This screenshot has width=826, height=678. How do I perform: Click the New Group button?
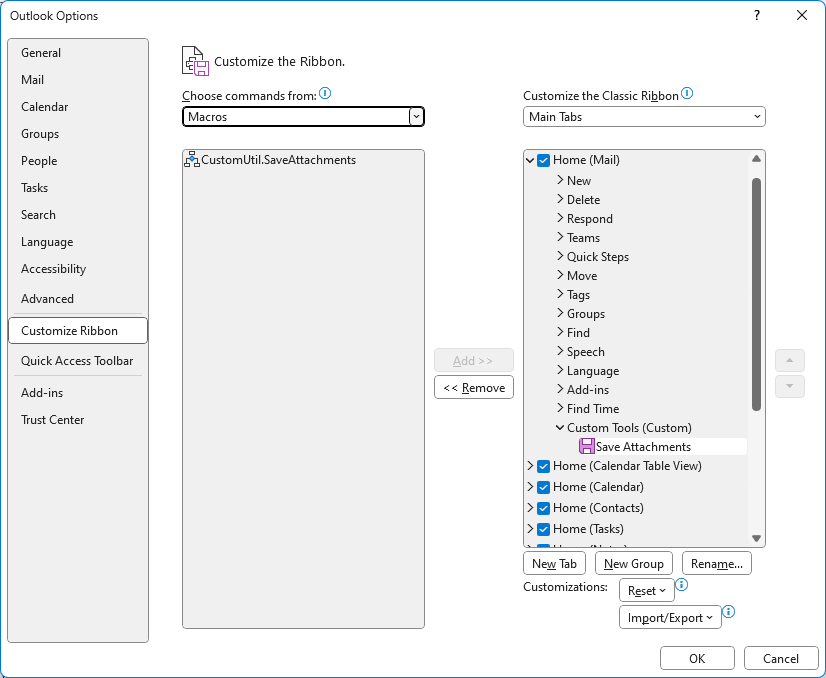pos(634,564)
